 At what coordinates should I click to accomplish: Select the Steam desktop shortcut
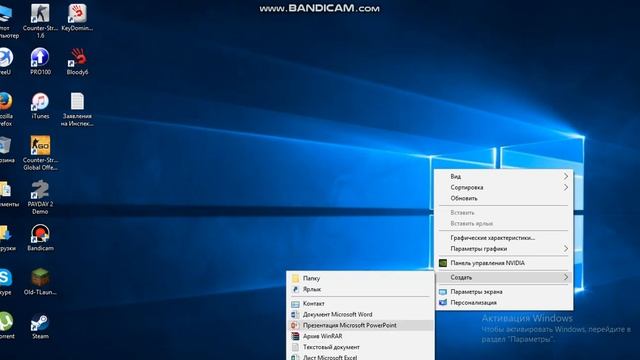tap(40, 326)
